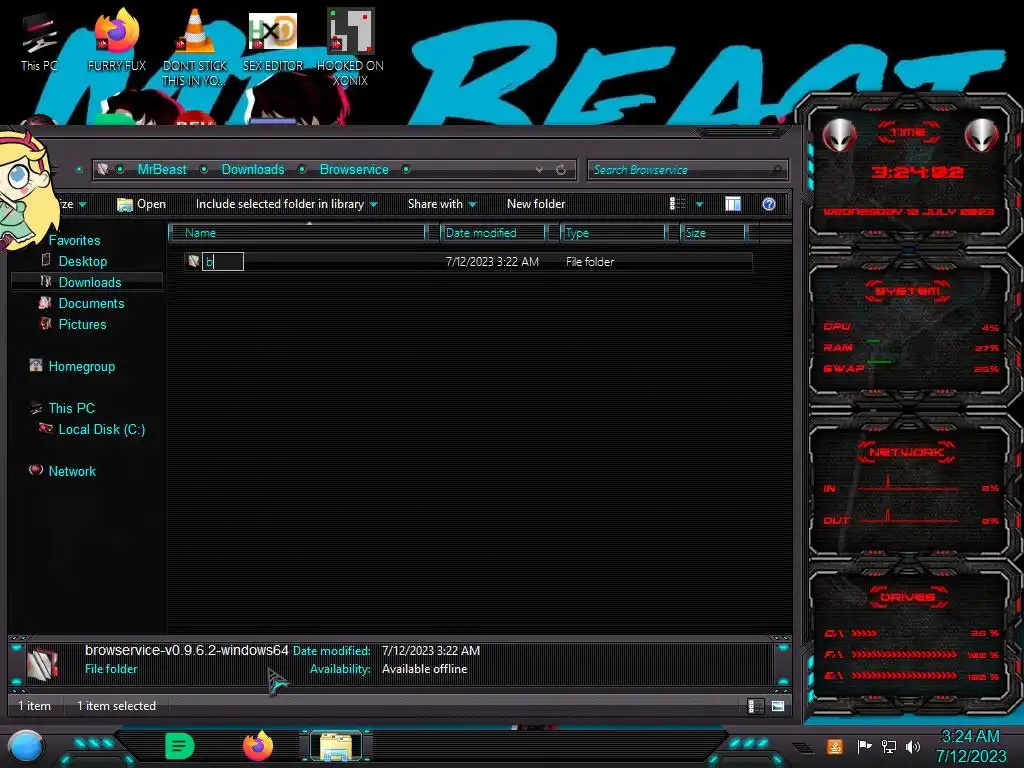Click inside the folder rename text box
Image resolution: width=1024 pixels, height=768 pixels.
click(x=223, y=262)
